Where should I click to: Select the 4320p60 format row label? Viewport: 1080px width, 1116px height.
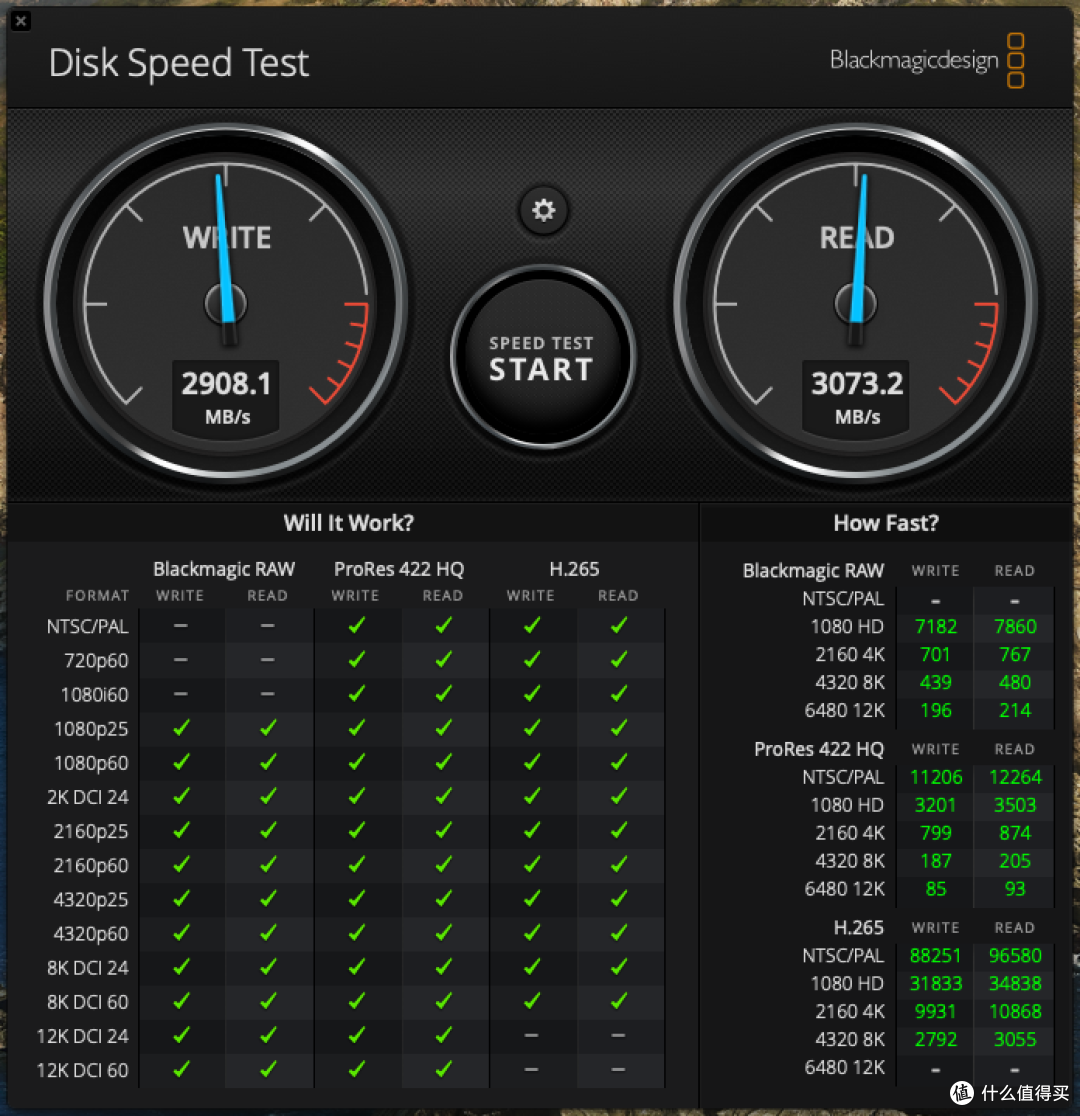[90, 934]
